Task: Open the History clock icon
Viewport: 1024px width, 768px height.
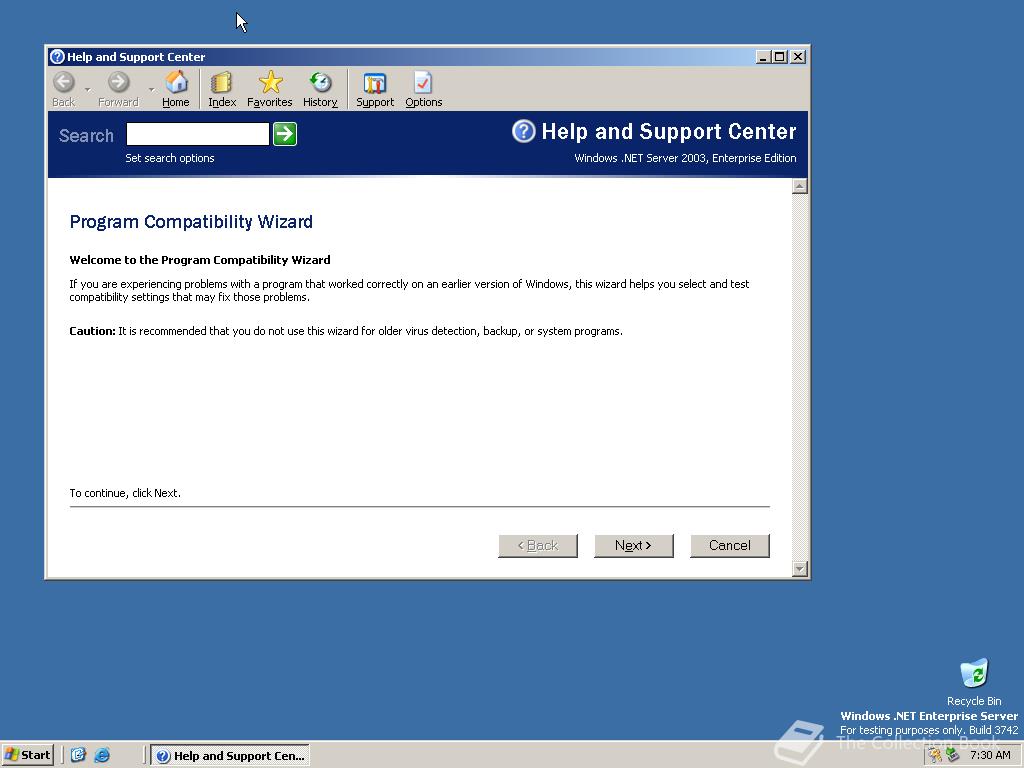Action: tap(320, 83)
